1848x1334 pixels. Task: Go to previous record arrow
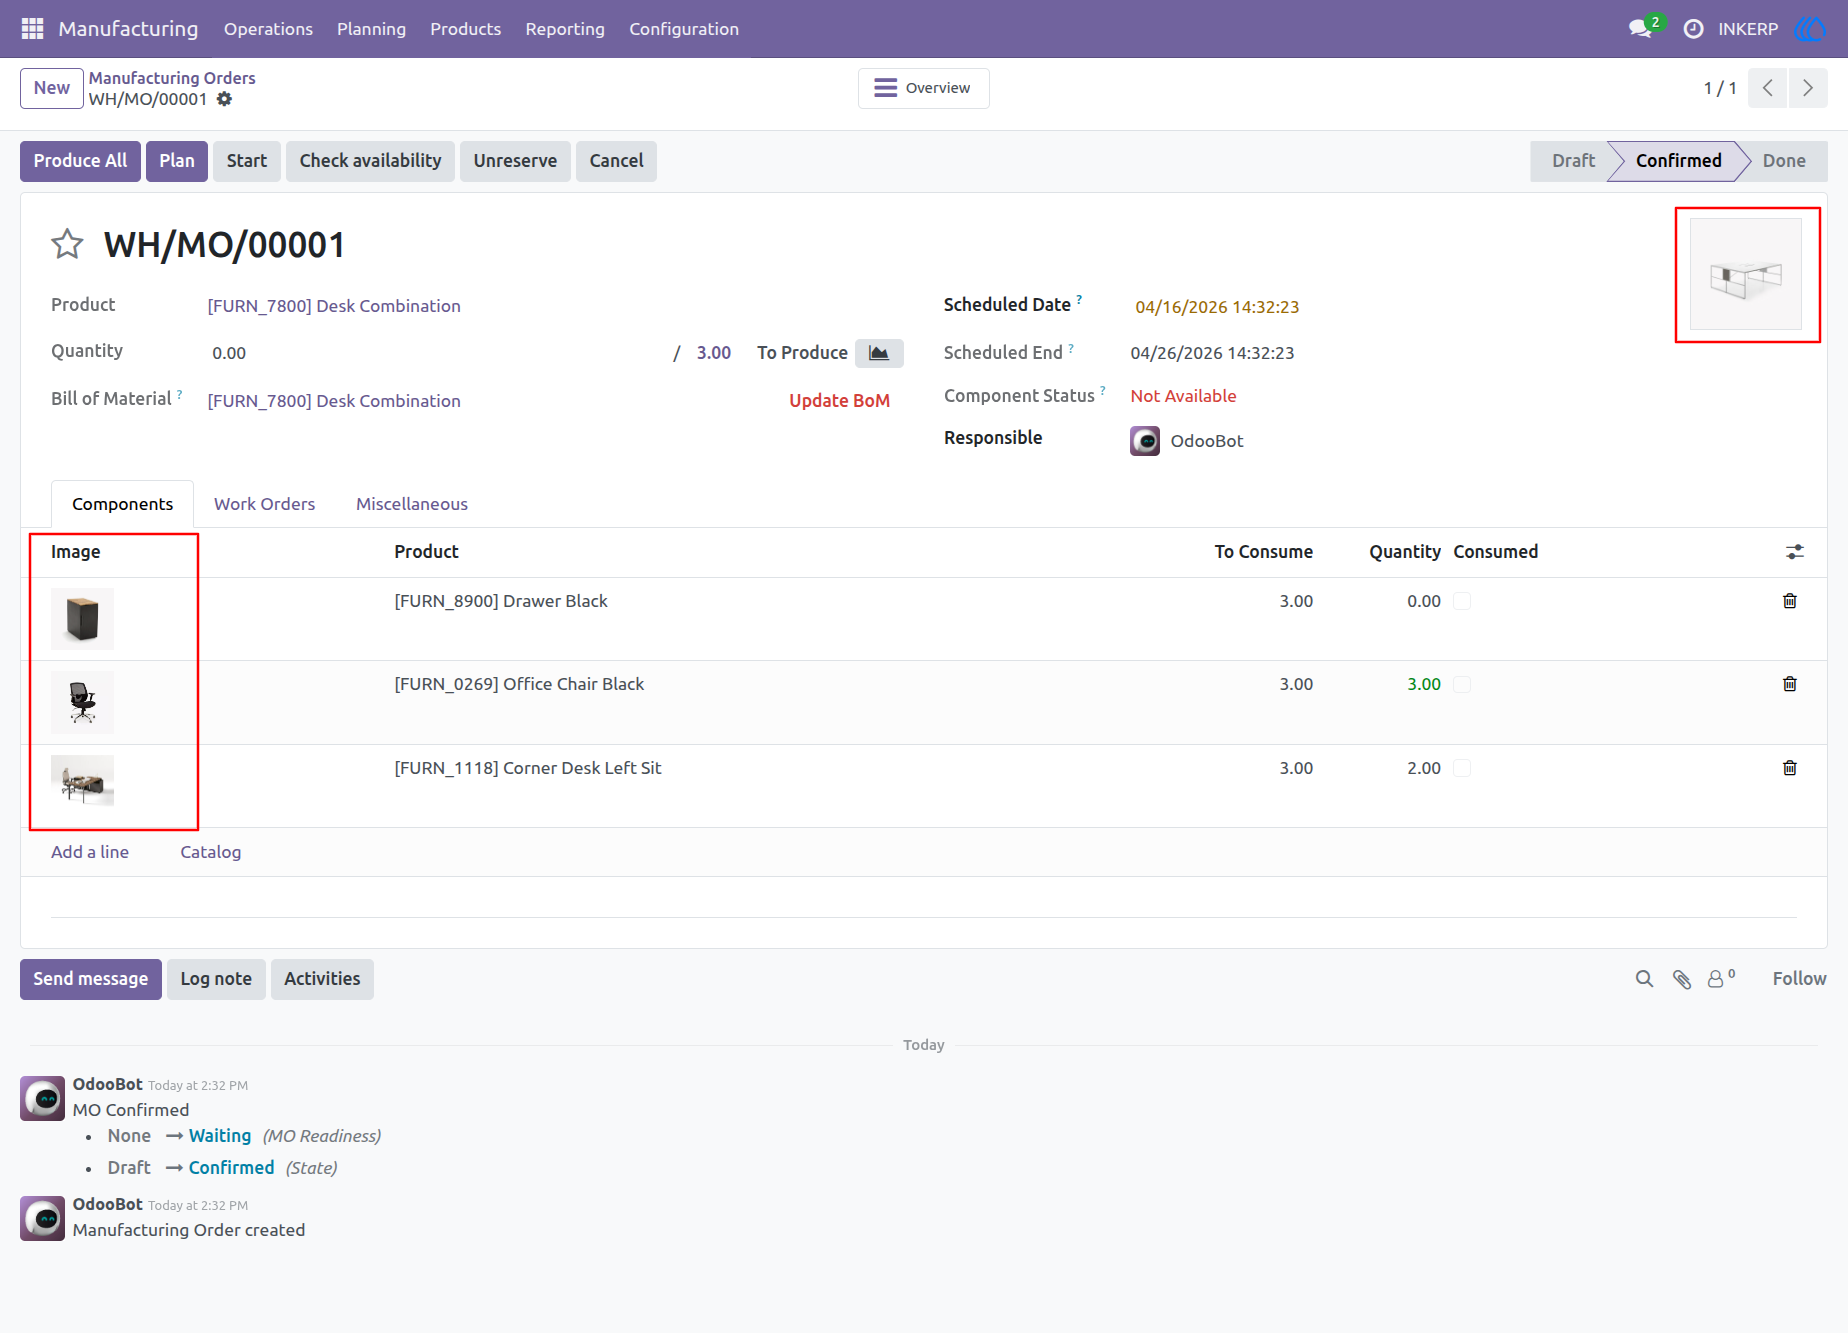coord(1768,88)
